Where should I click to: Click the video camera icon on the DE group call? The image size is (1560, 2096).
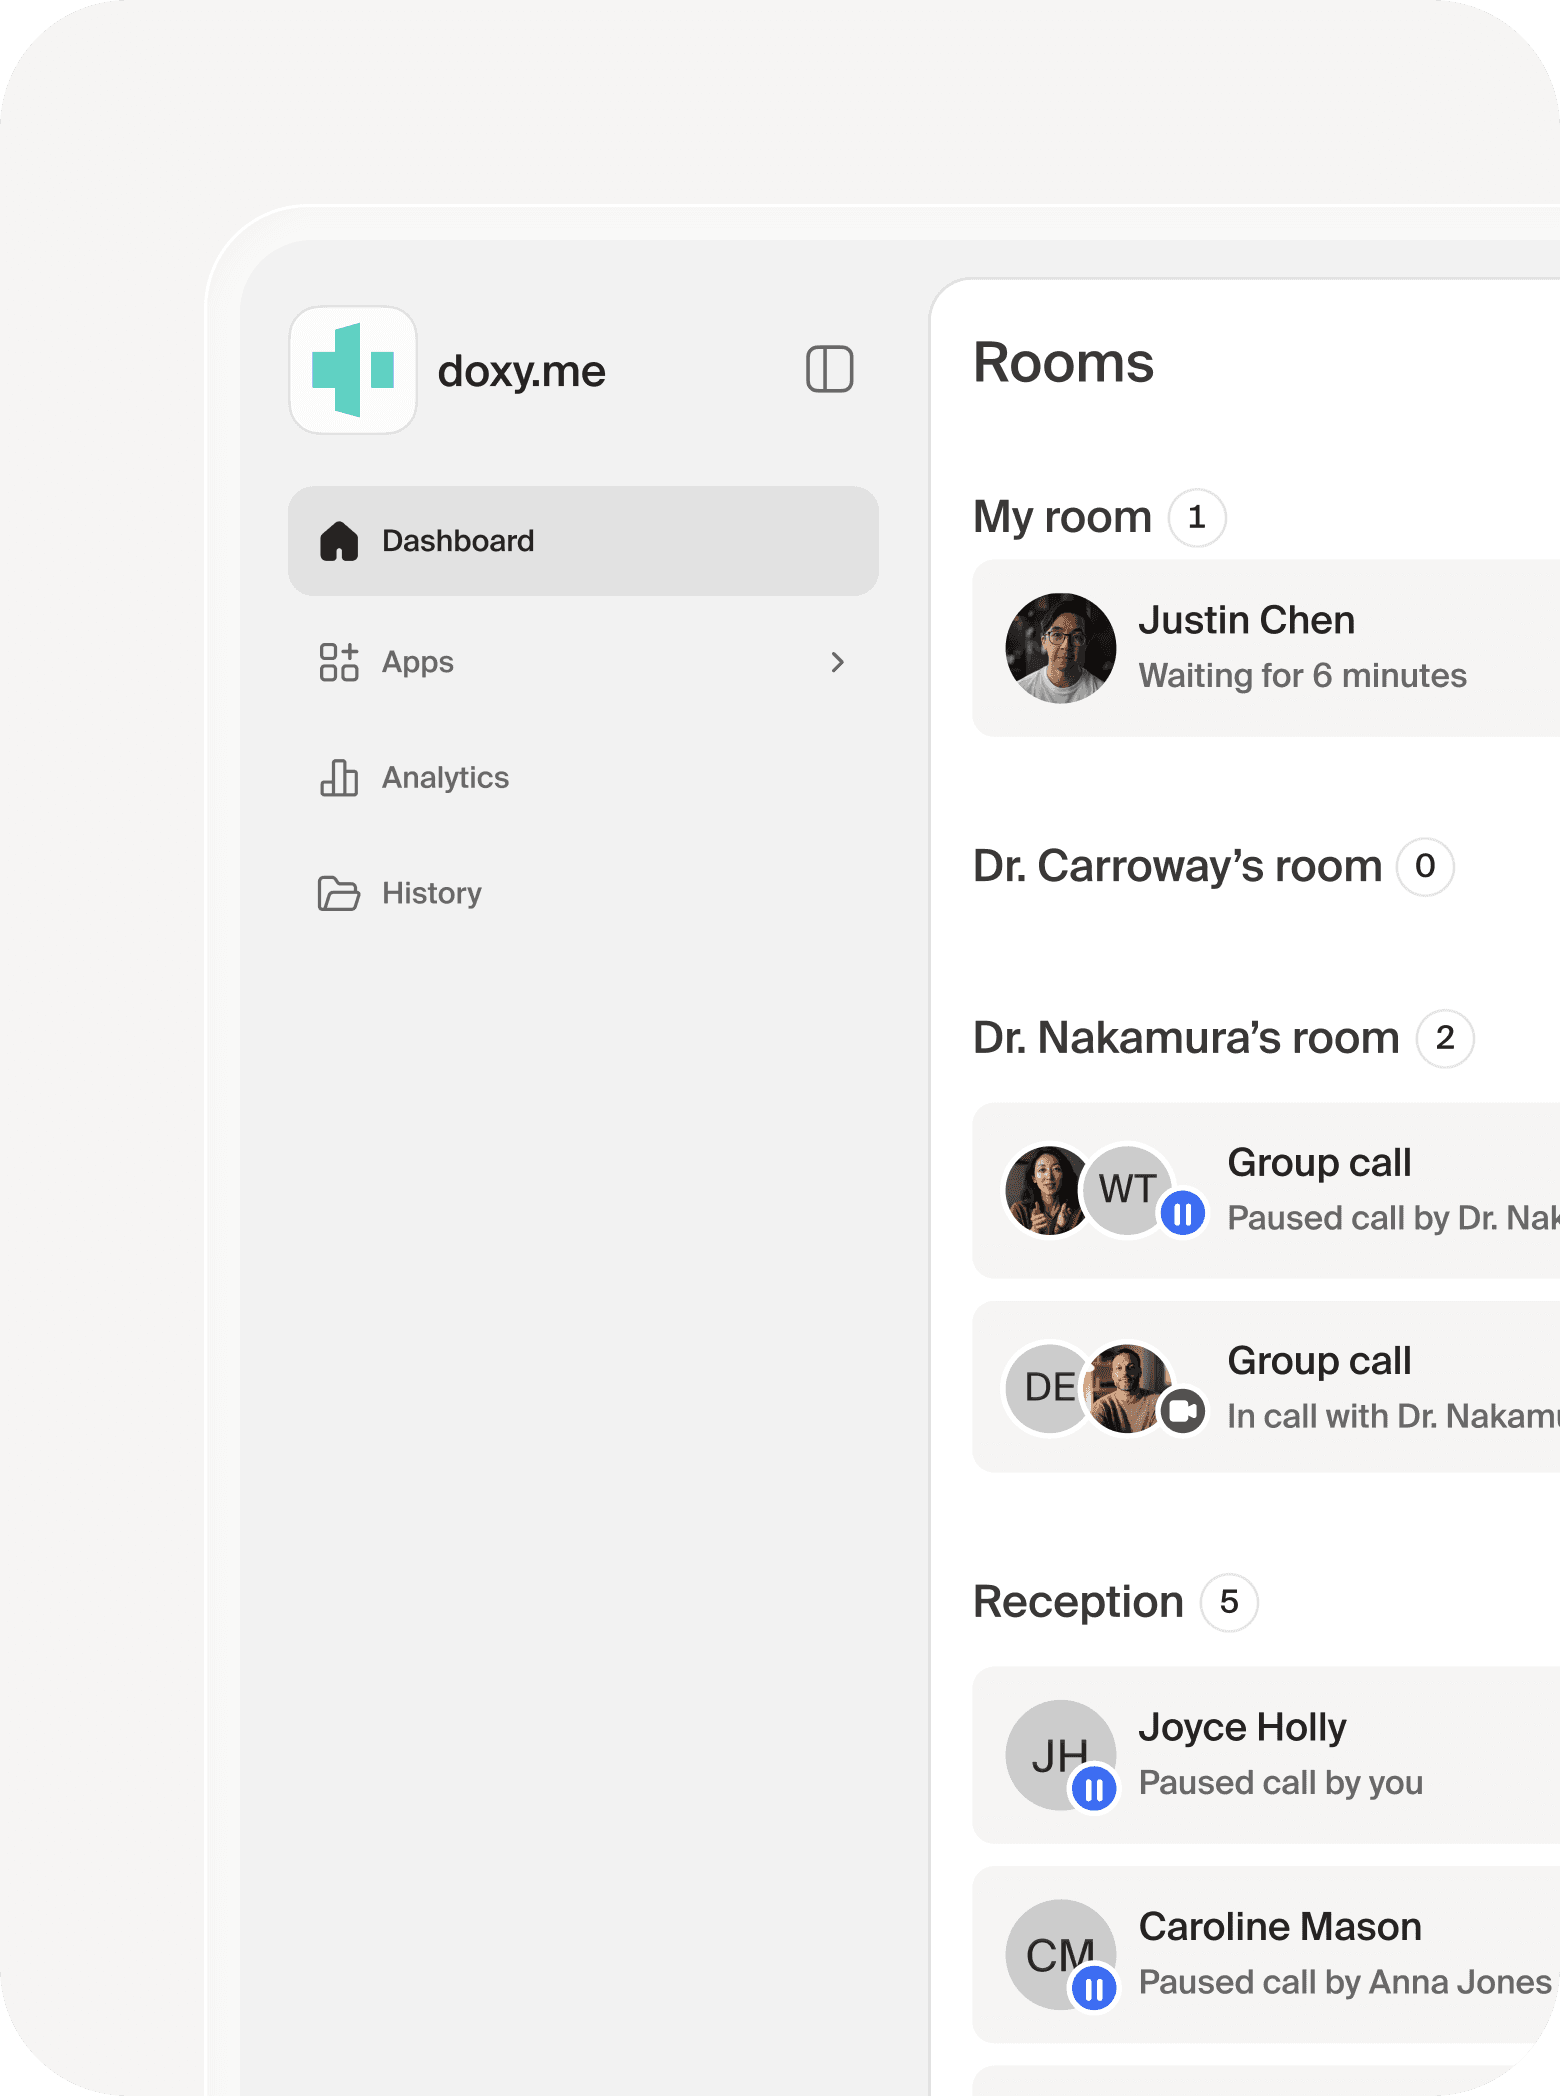(1183, 1412)
